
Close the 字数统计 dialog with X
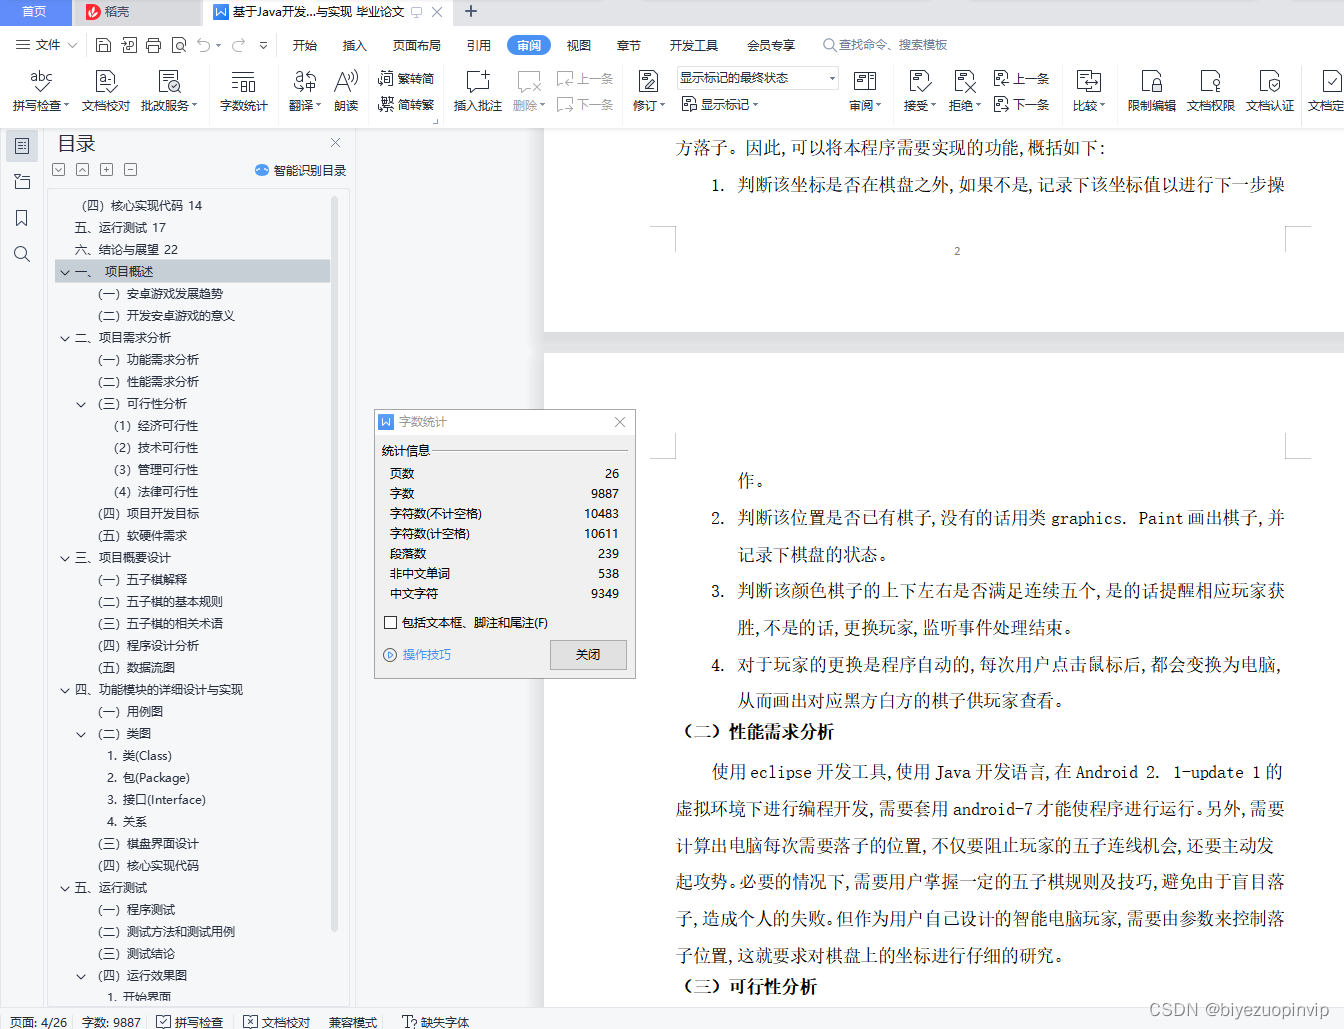pyautogui.click(x=620, y=422)
